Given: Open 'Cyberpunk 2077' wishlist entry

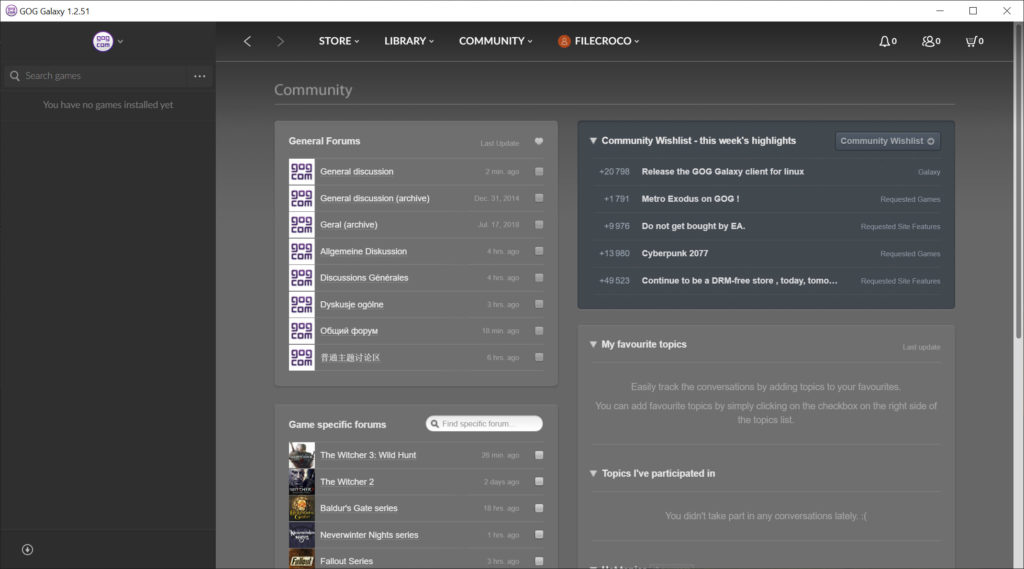Looking at the screenshot, I should coord(675,253).
